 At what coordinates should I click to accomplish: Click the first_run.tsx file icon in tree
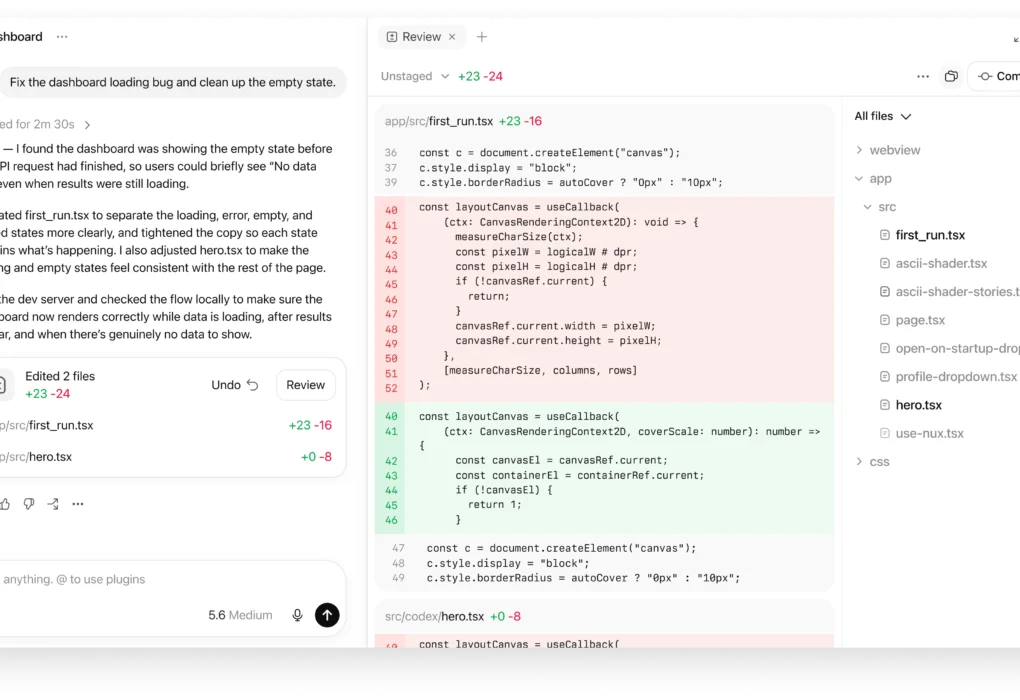[885, 235]
